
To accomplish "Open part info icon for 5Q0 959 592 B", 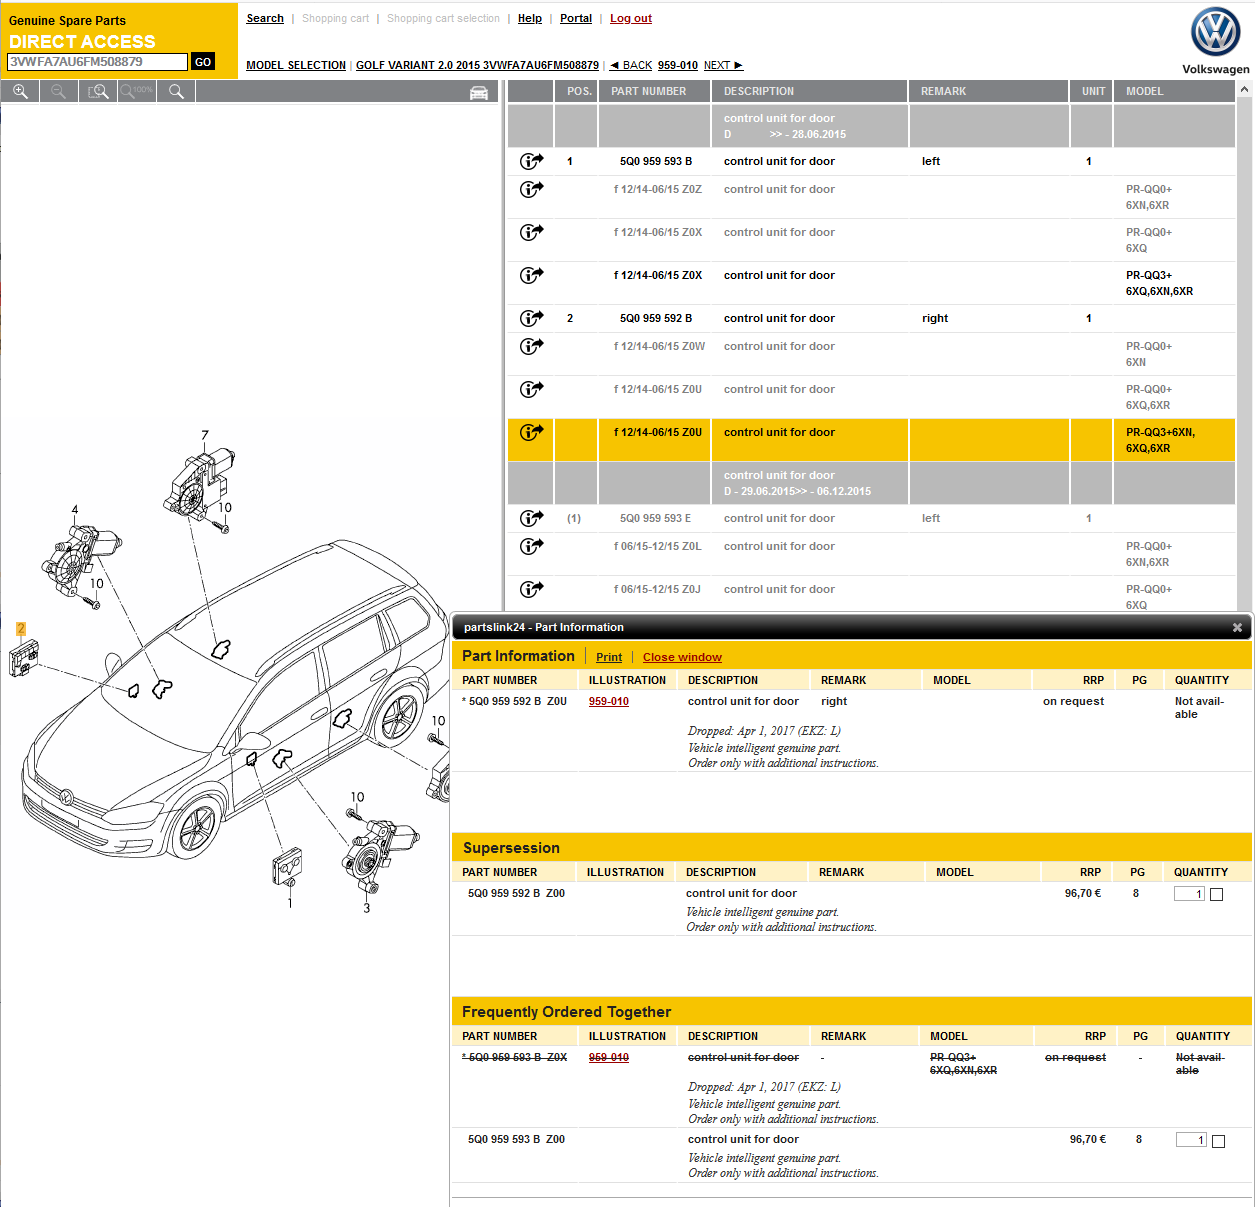I will (531, 318).
